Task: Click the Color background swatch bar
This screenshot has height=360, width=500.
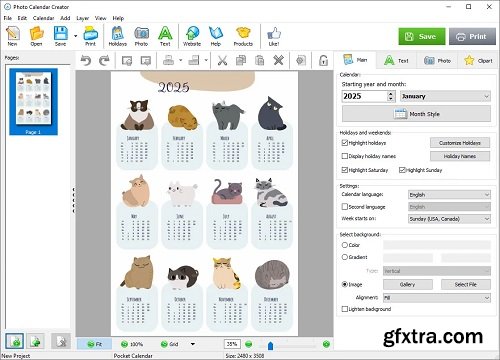Action: [x=437, y=245]
